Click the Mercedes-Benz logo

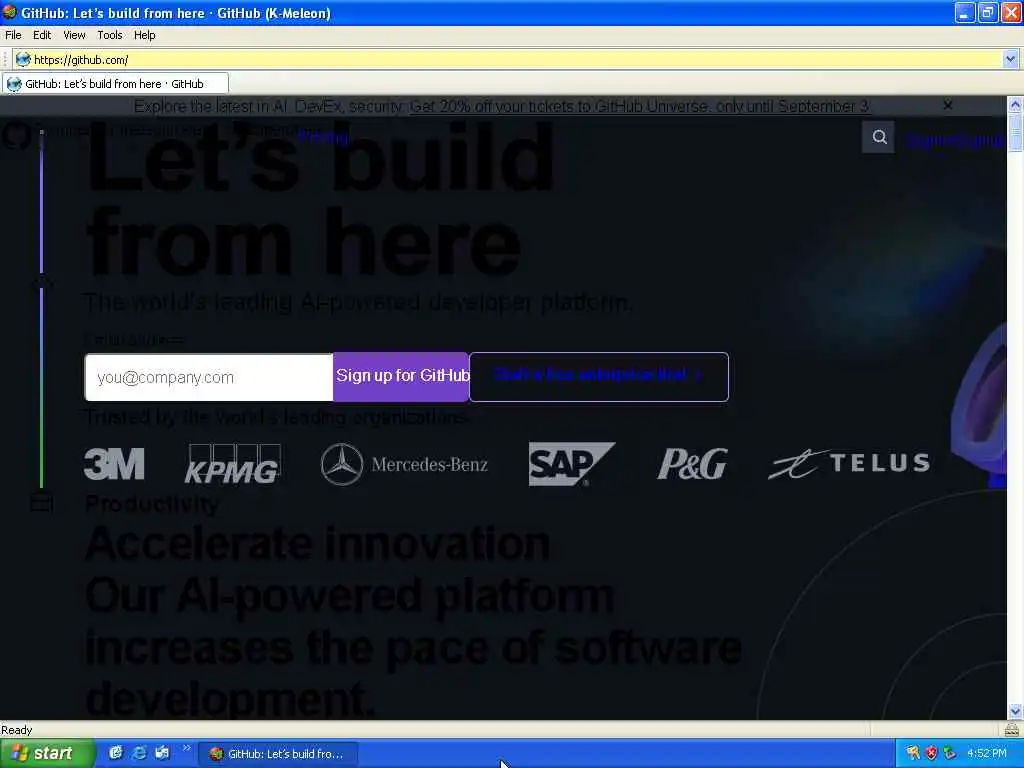tap(404, 464)
